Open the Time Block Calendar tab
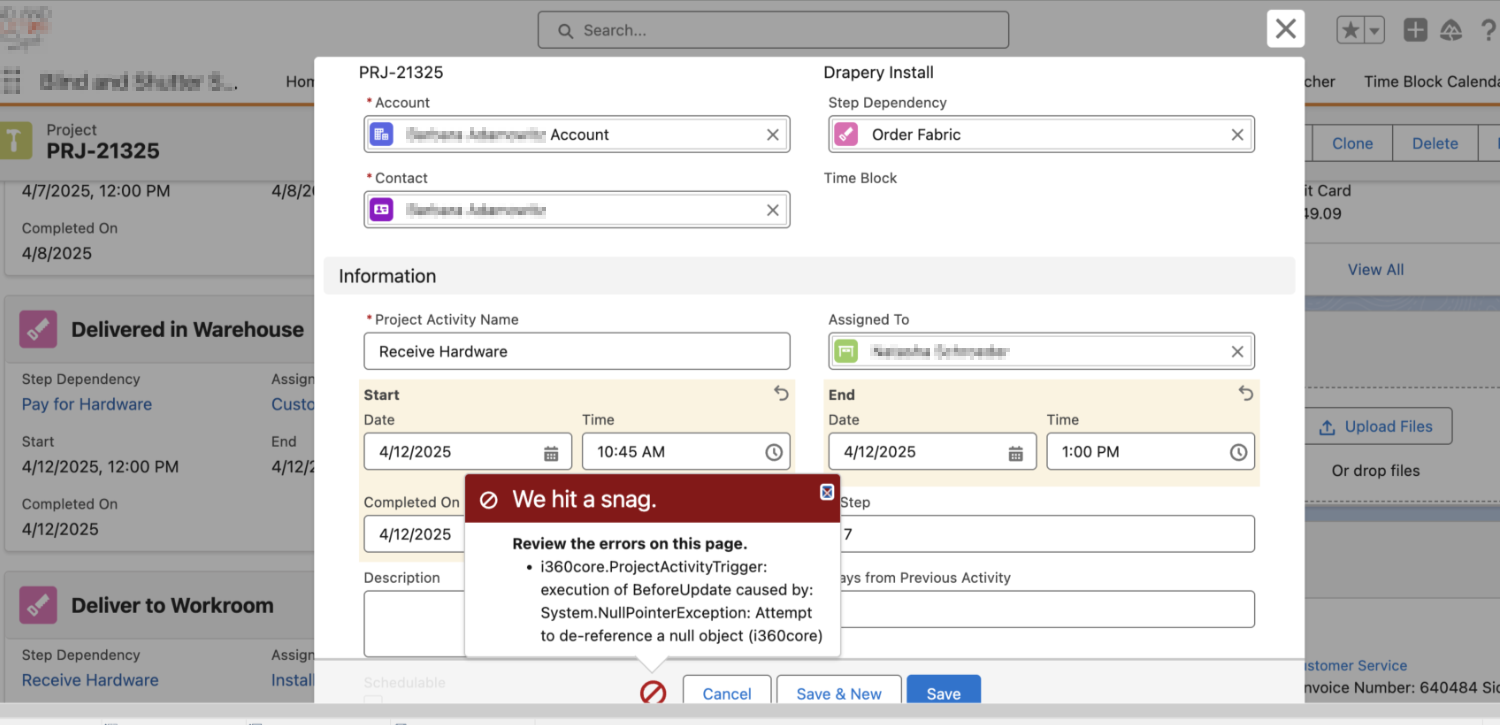This screenshot has height=725, width=1500. tap(1432, 82)
